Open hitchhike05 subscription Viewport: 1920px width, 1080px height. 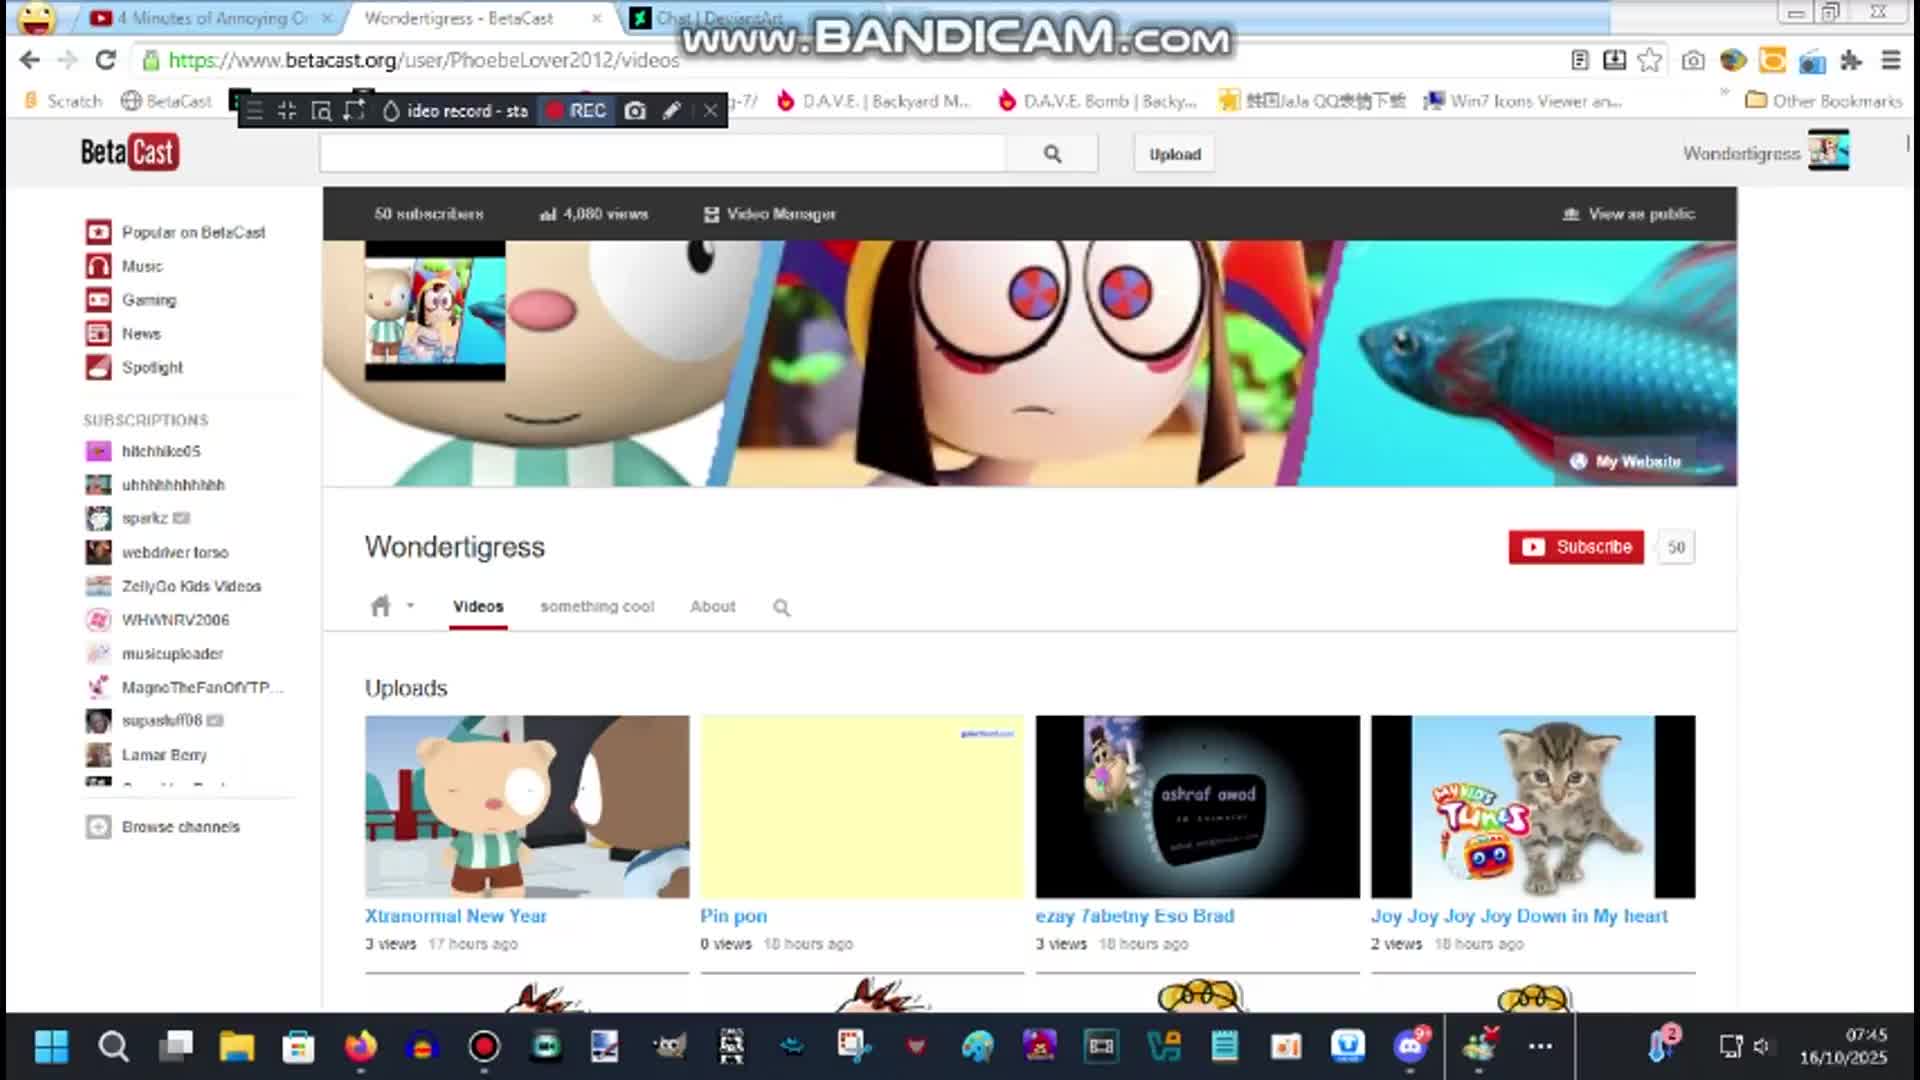click(x=160, y=451)
